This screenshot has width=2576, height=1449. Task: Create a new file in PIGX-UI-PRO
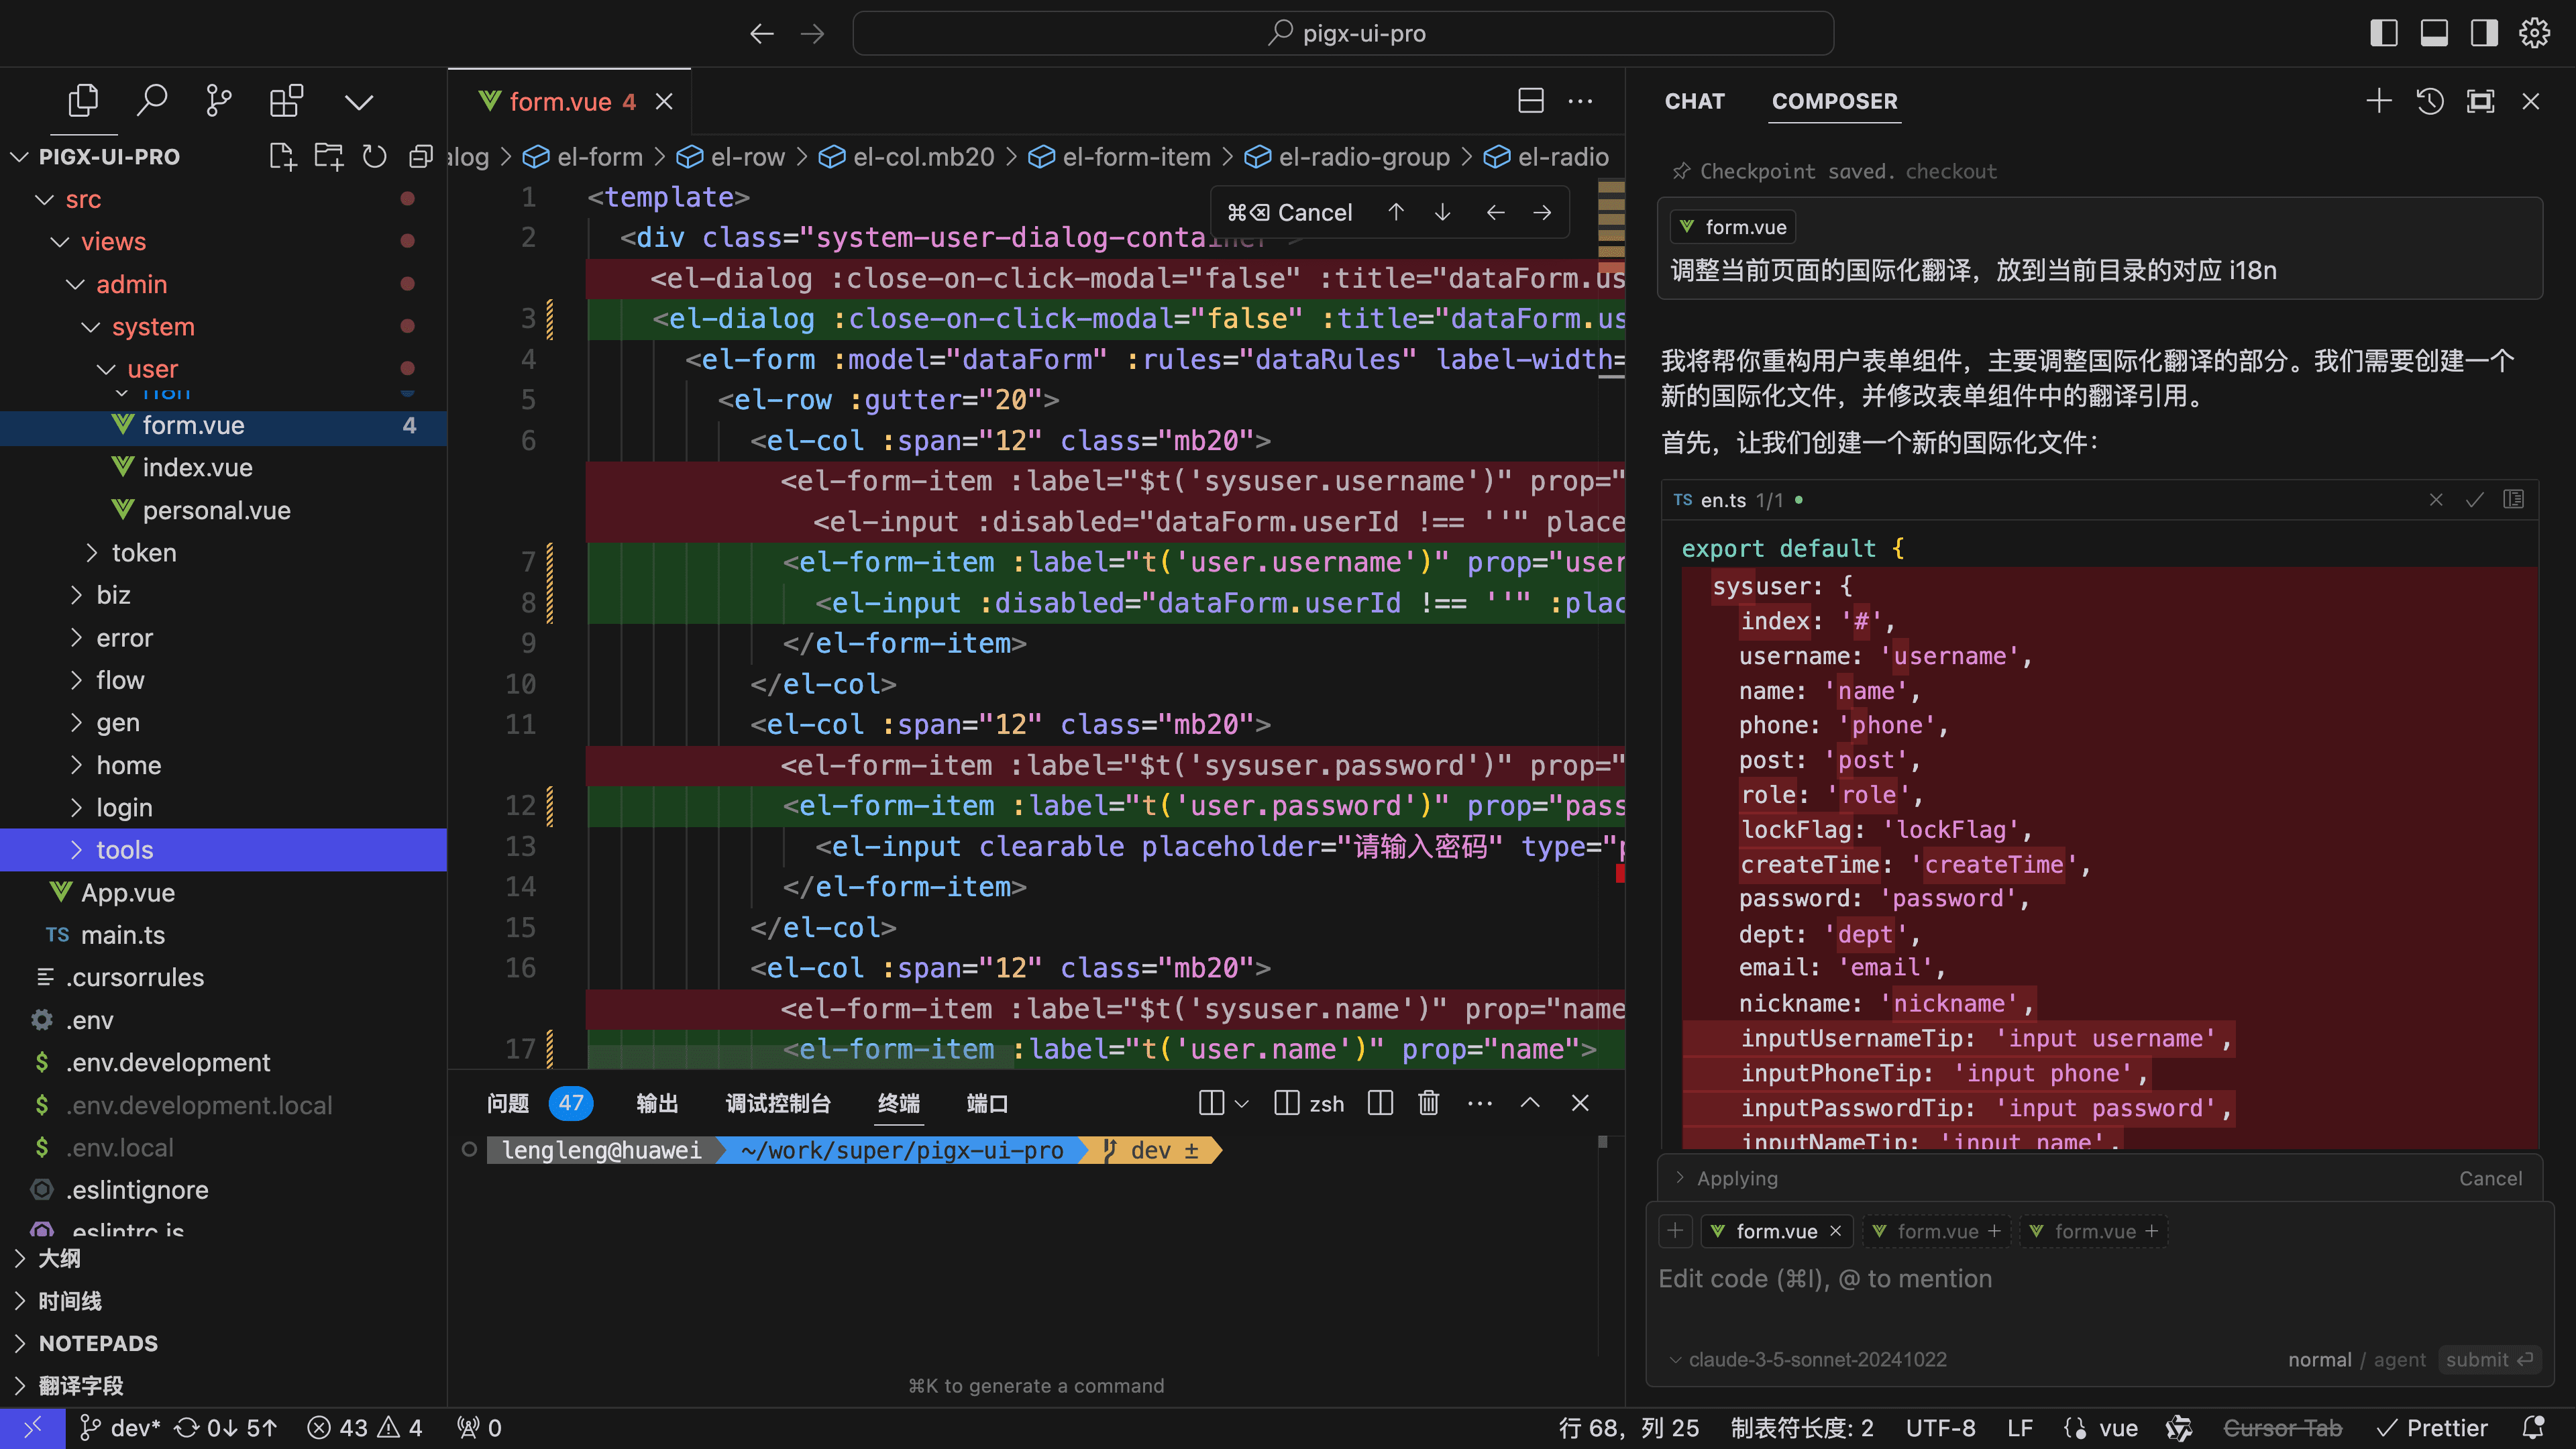(283, 156)
